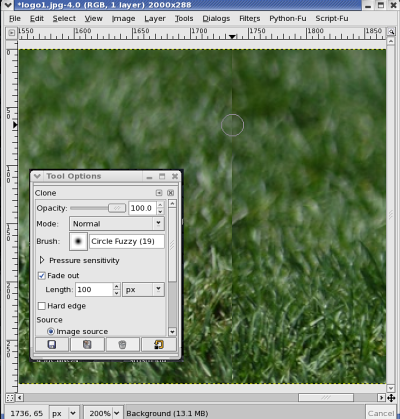Open the File menu
This screenshot has width=400, height=419.
coord(15,19)
